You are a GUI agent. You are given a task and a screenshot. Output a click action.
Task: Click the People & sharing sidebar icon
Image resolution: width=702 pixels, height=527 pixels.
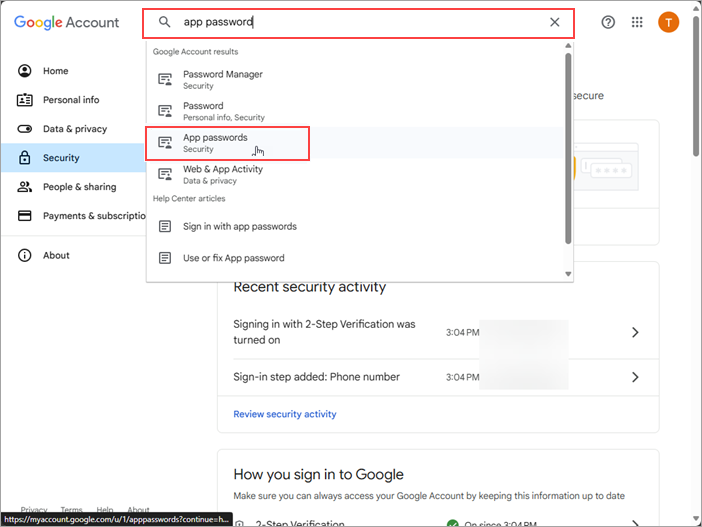(25, 187)
